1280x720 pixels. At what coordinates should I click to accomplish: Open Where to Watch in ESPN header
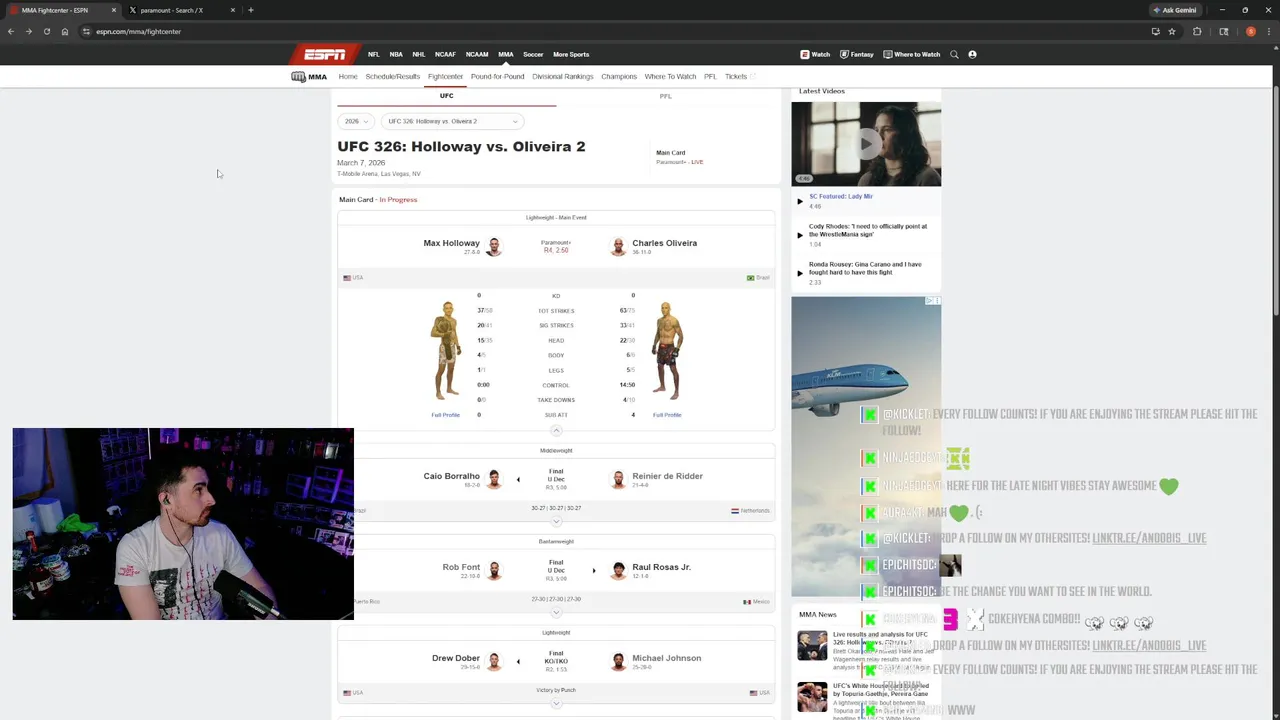point(912,54)
